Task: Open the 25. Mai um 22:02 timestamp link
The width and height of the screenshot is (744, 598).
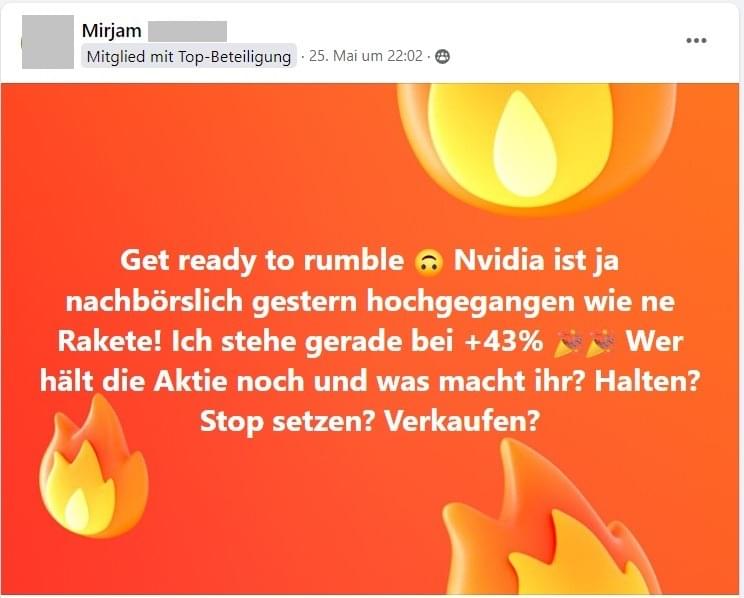Action: tap(366, 56)
